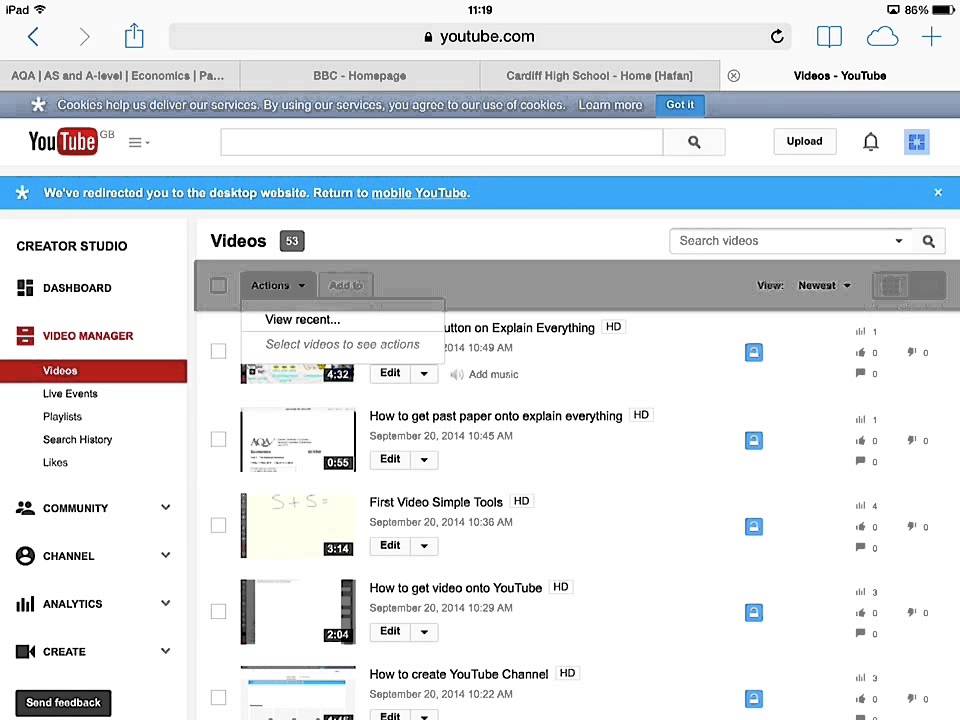Open the YouTube guide menu icon
The width and height of the screenshot is (960, 720).
(139, 143)
